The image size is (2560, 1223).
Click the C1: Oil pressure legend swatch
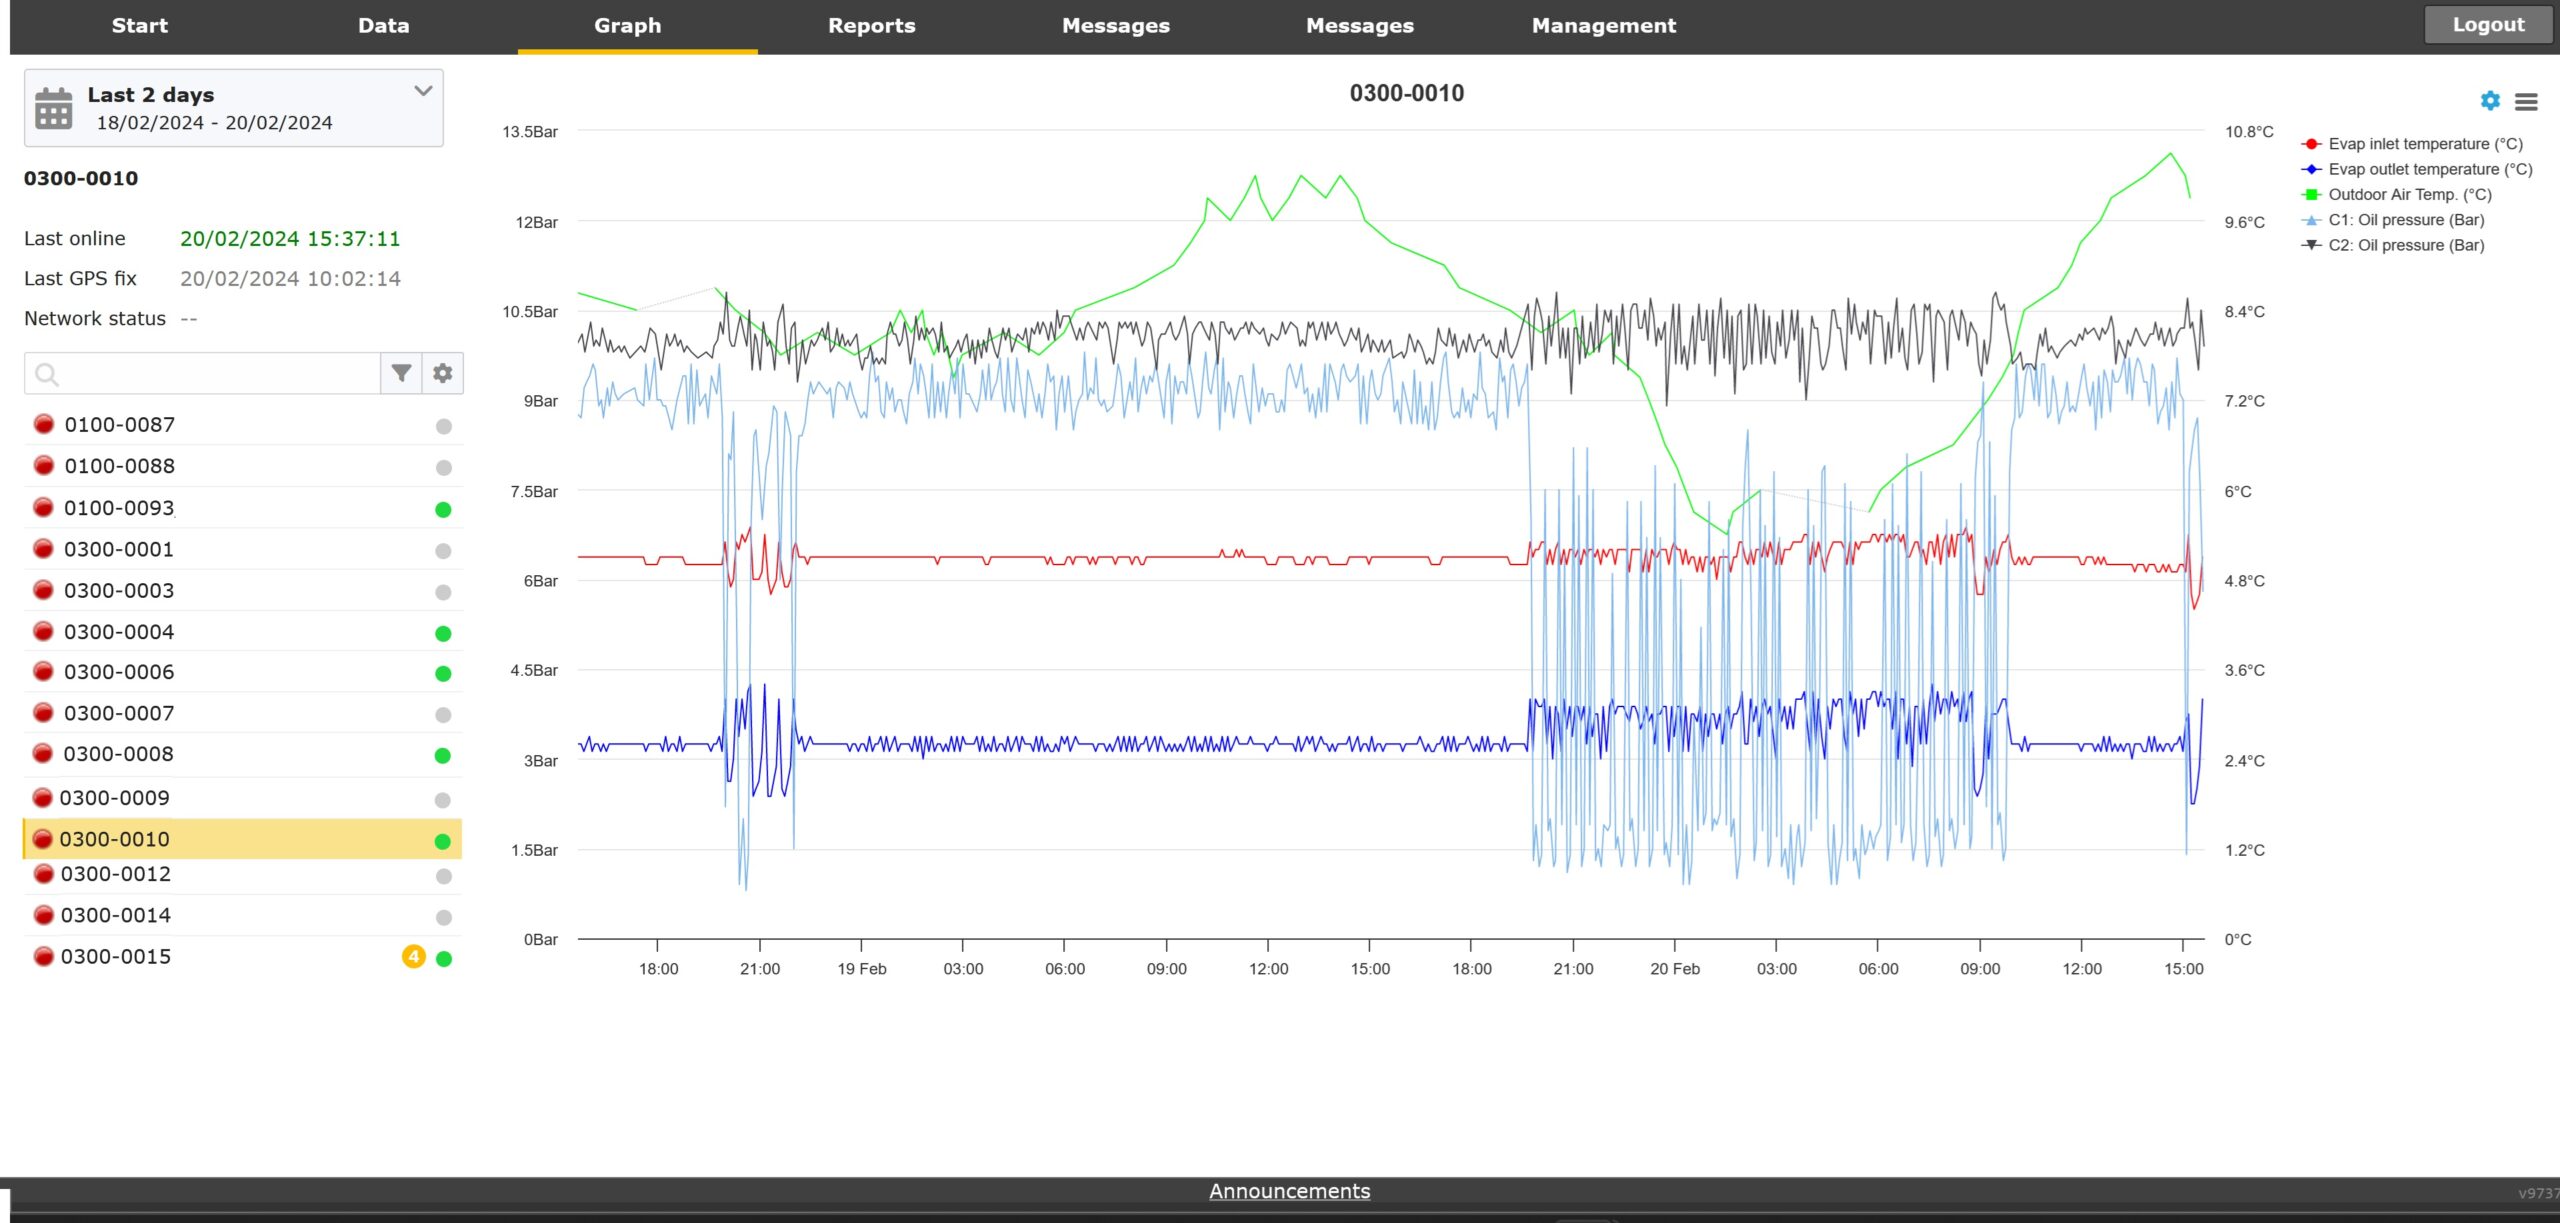[x=2311, y=220]
